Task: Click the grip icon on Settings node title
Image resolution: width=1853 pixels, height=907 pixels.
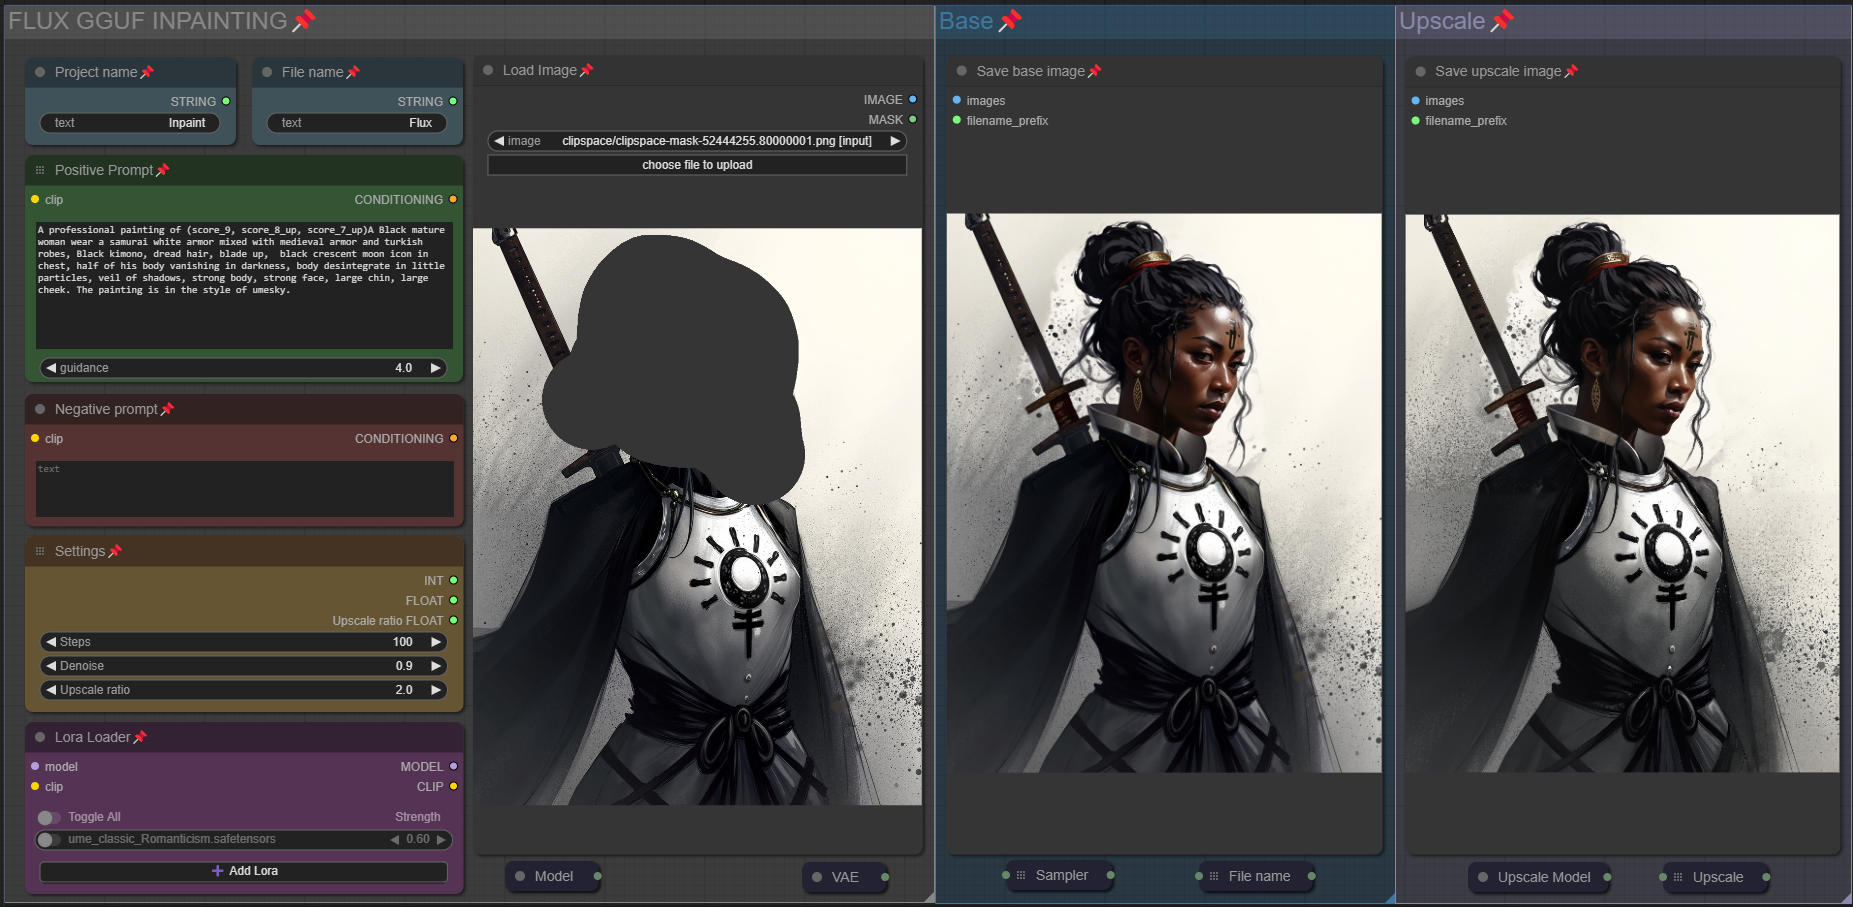Action: coord(40,551)
